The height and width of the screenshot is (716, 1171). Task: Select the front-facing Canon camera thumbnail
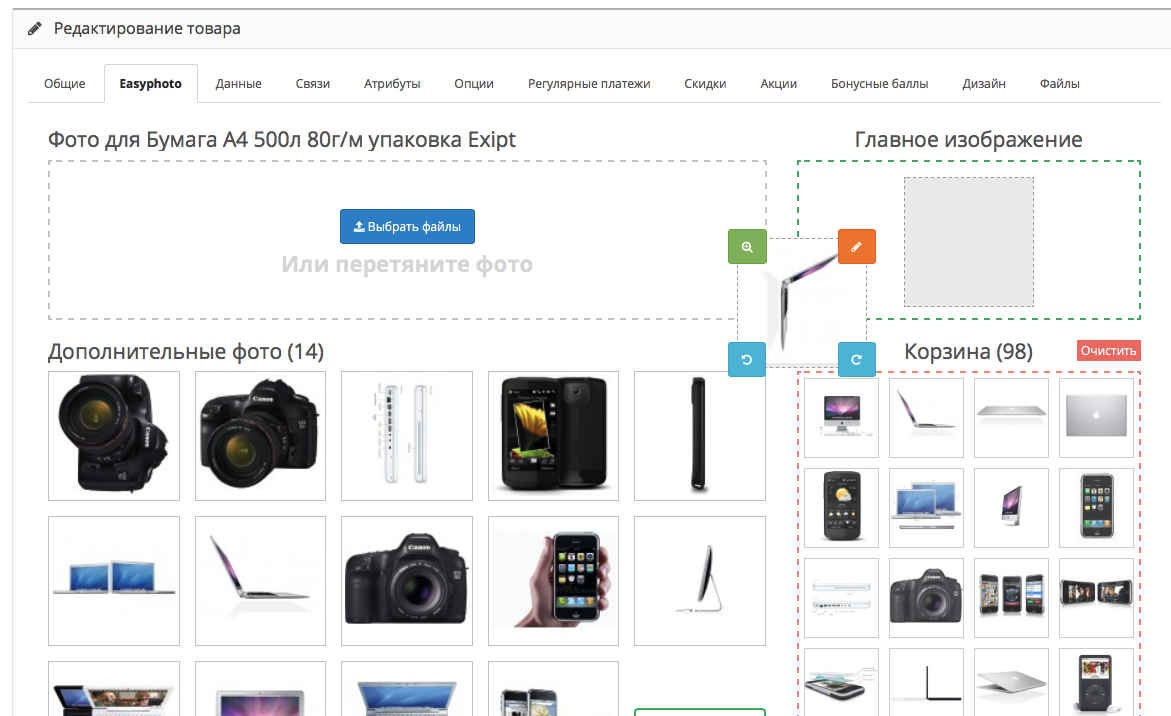(x=406, y=580)
